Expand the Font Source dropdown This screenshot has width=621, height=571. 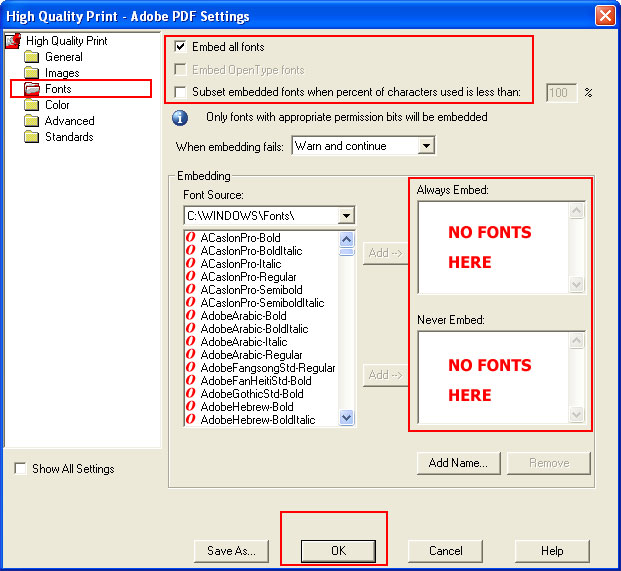coord(346,216)
